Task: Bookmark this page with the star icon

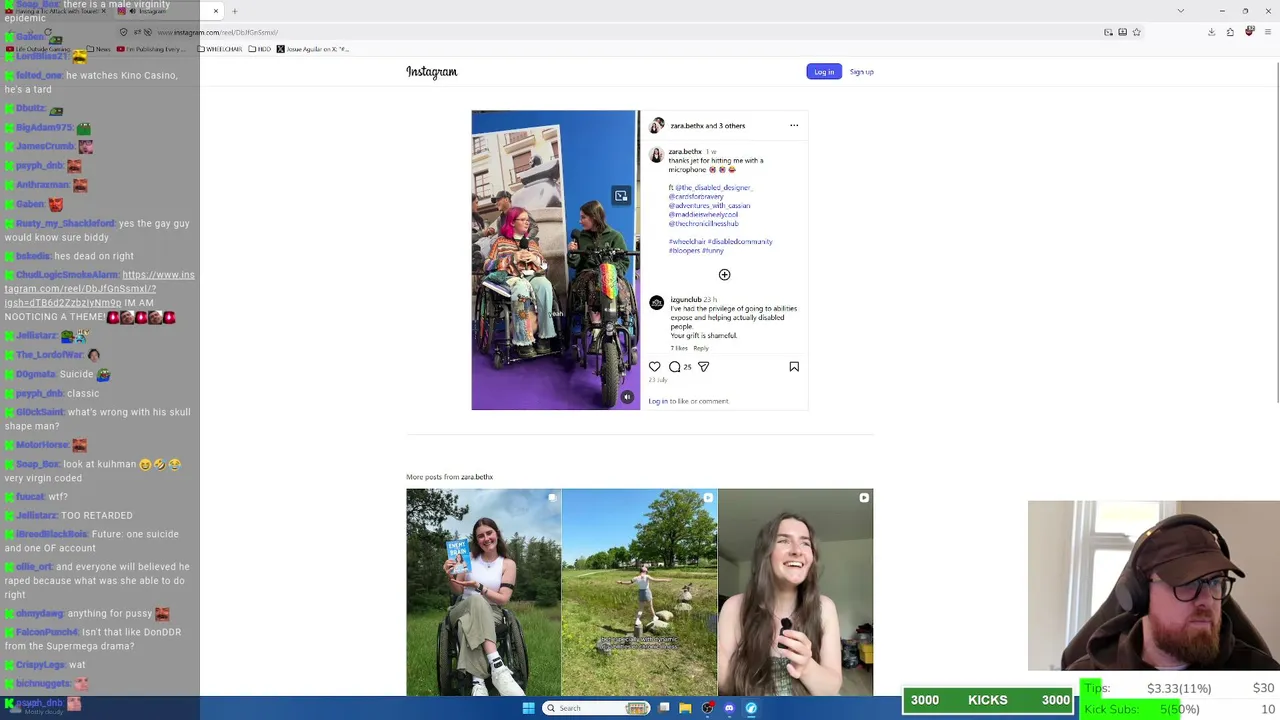Action: pyautogui.click(x=1137, y=32)
